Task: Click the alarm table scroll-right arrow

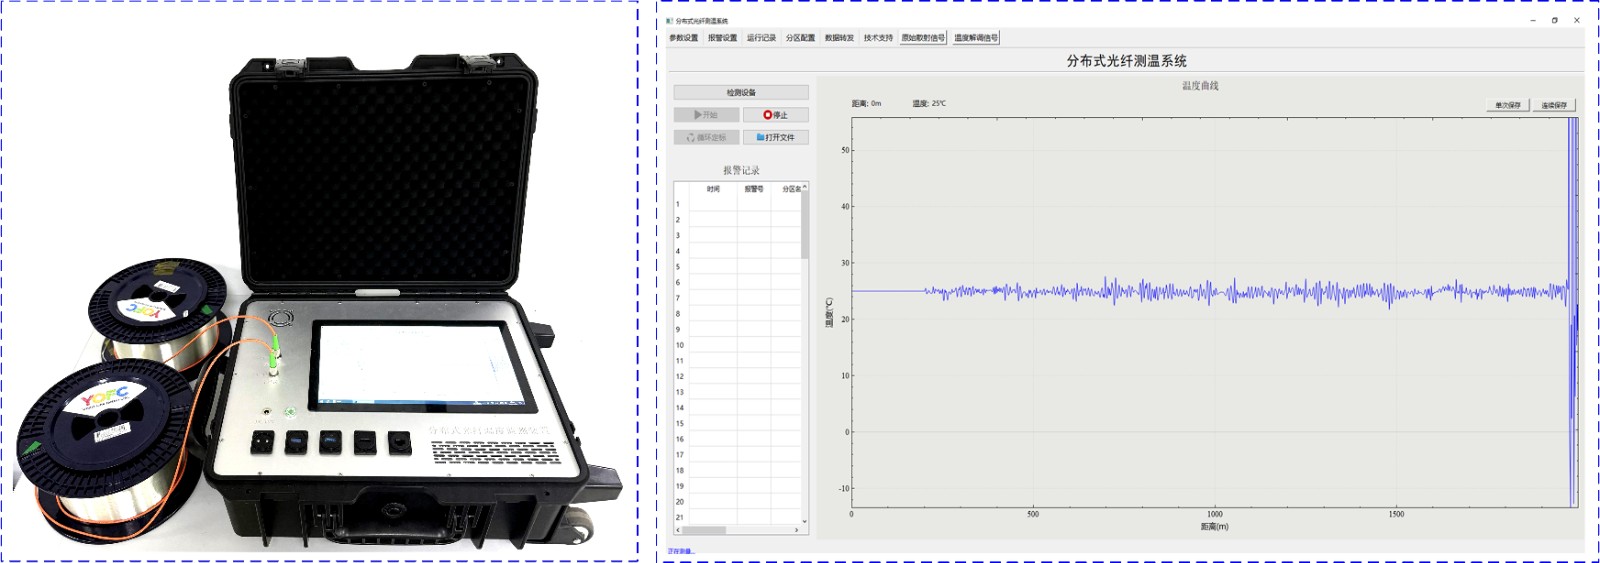Action: pos(797,530)
